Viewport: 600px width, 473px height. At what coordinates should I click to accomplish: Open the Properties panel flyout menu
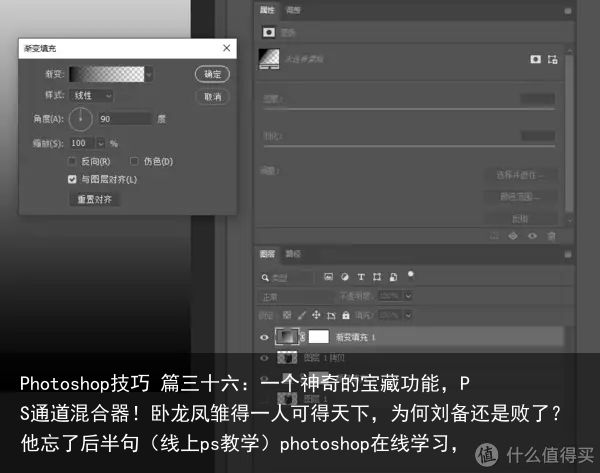coord(568,11)
